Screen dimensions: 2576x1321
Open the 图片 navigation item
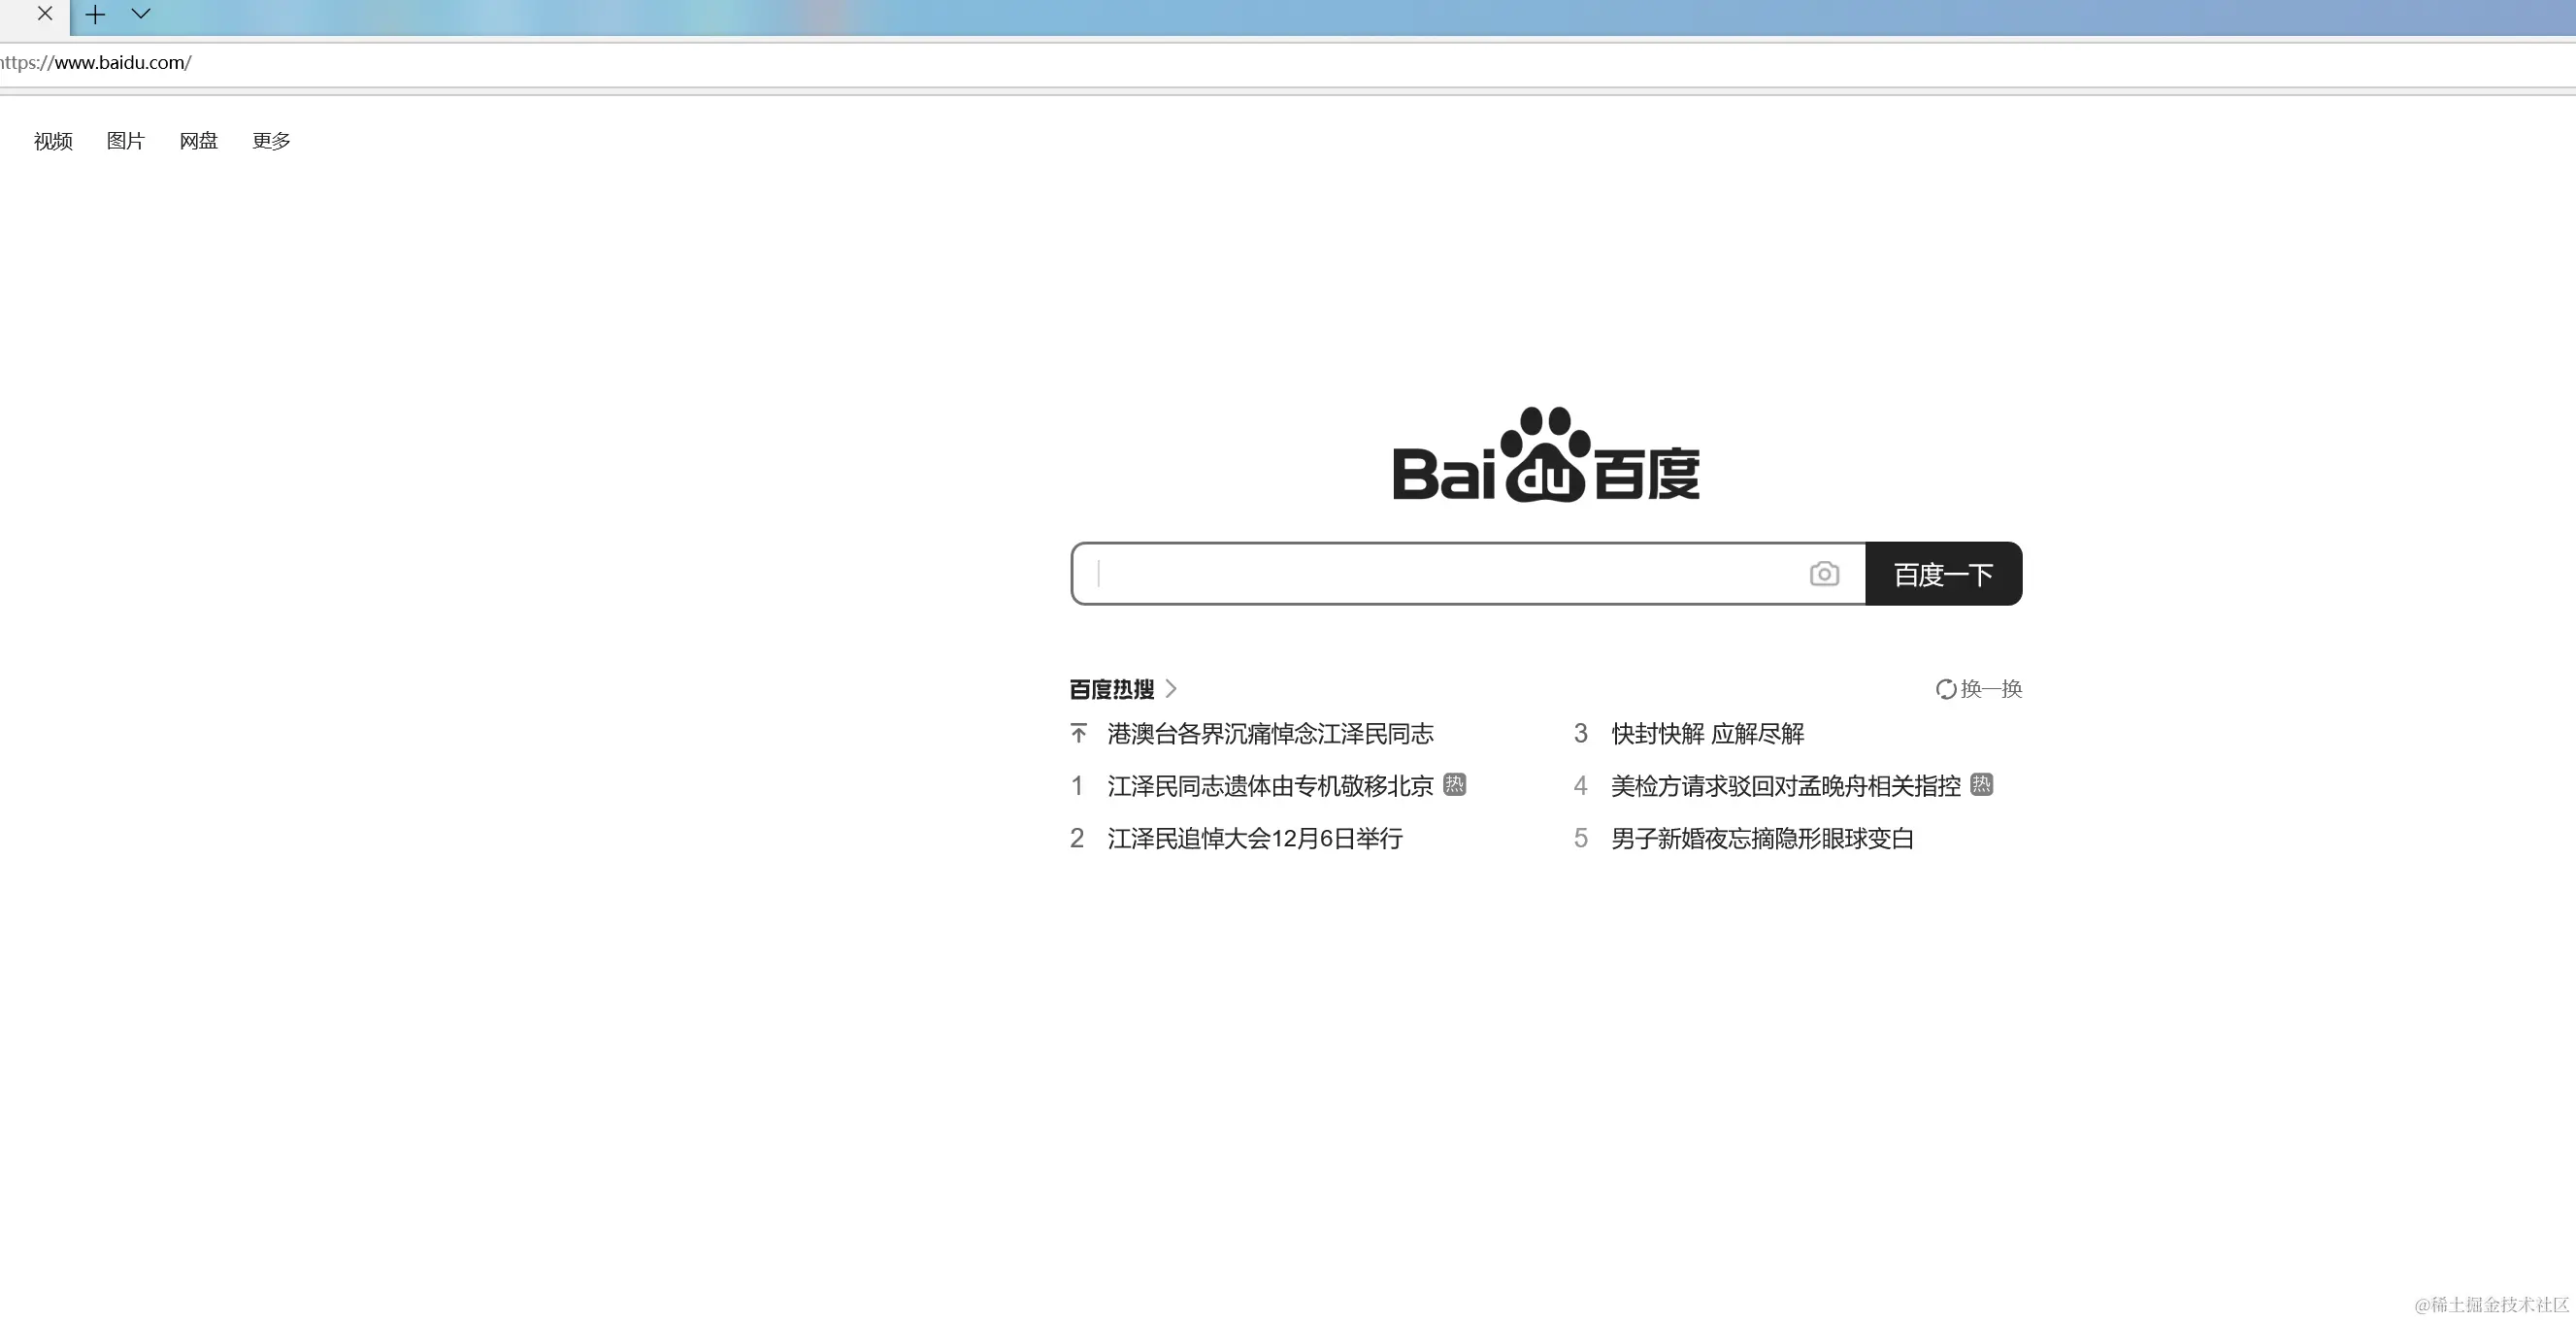click(x=126, y=141)
